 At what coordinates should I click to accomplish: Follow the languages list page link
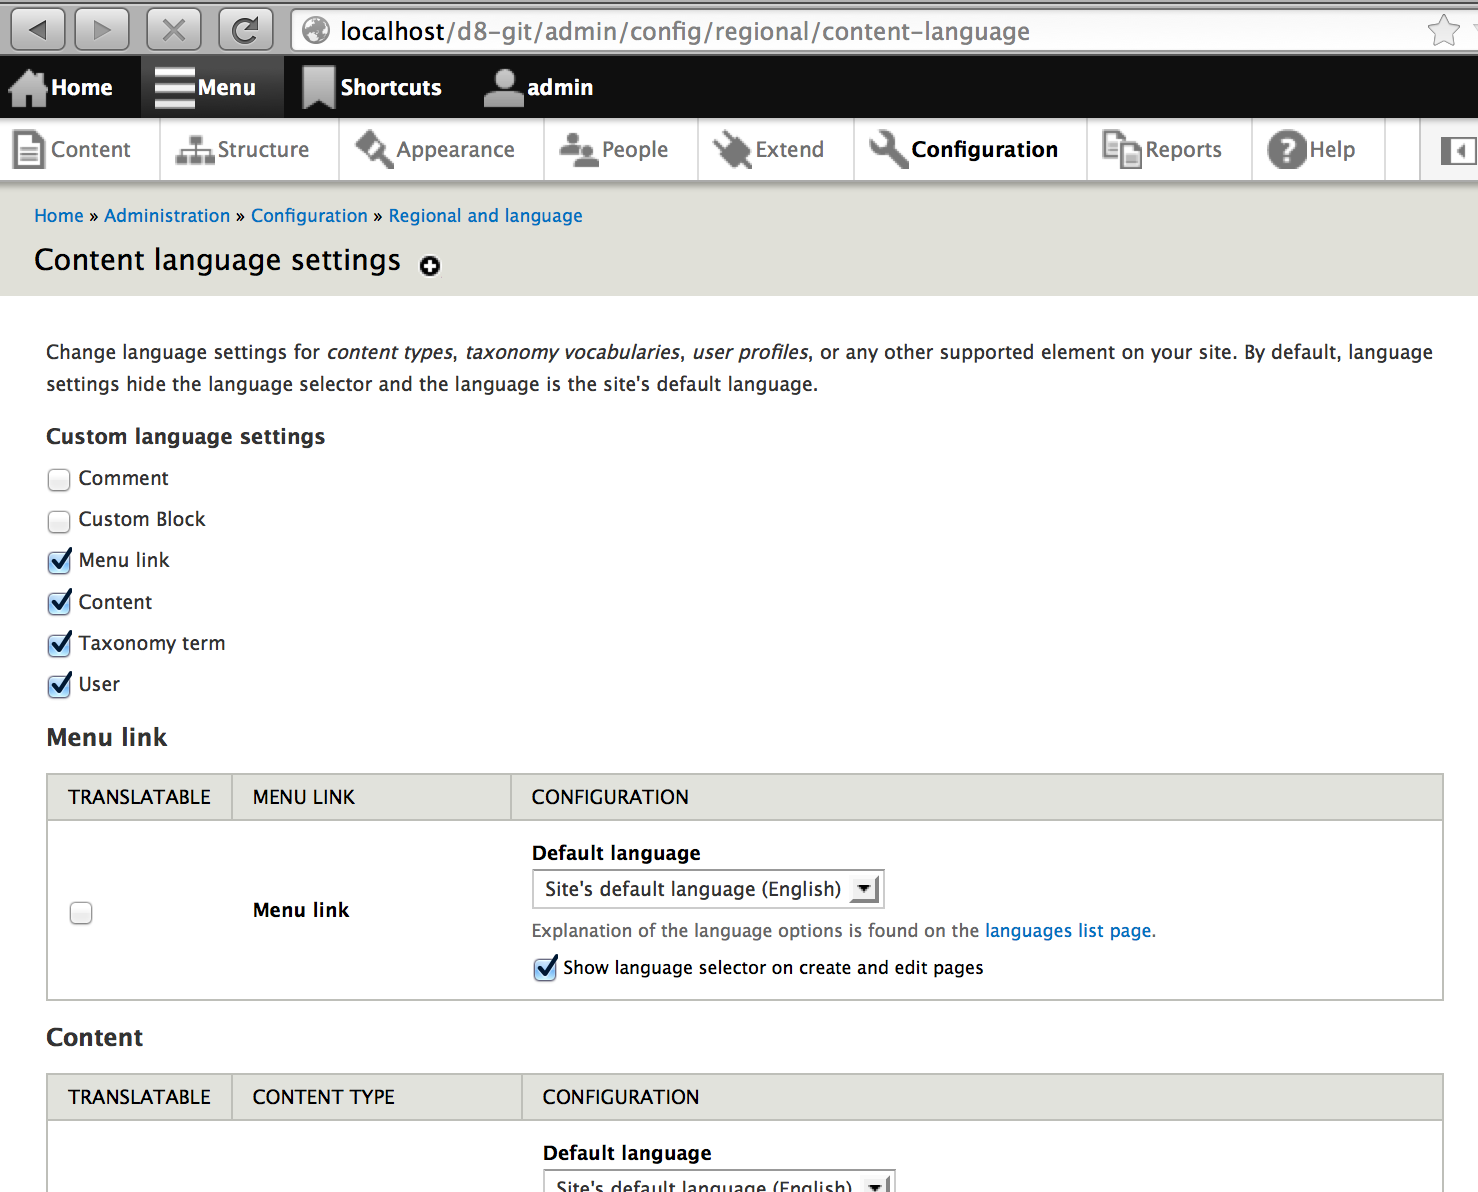pyautogui.click(x=1068, y=931)
